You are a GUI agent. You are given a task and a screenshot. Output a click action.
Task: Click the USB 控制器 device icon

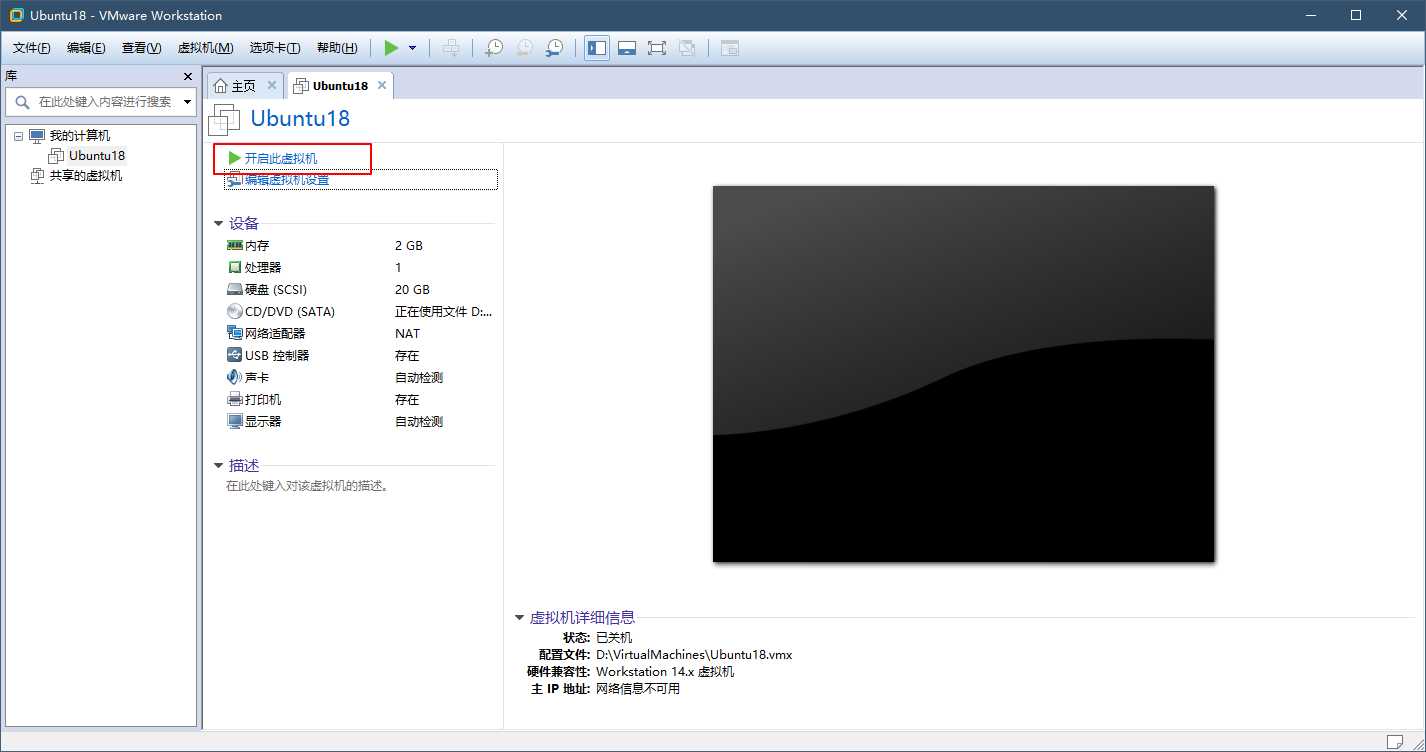[235, 355]
